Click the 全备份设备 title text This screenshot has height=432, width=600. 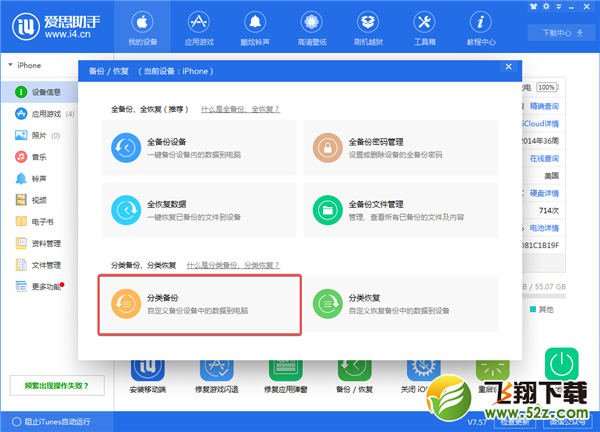click(x=166, y=142)
